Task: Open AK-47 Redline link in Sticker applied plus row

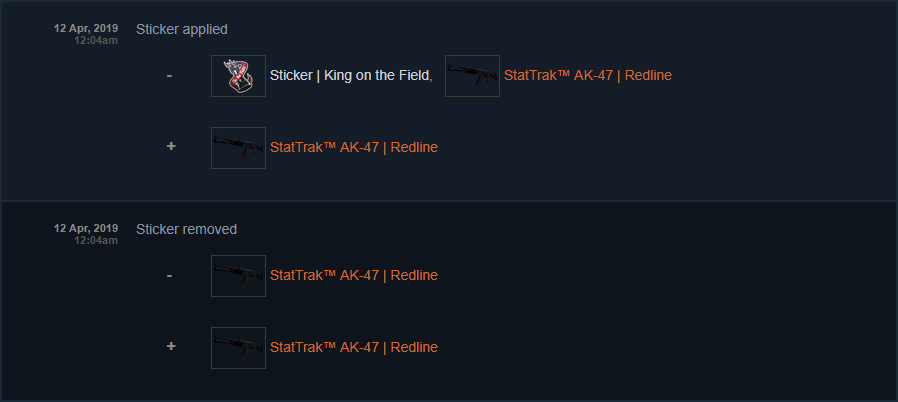Action: point(353,148)
